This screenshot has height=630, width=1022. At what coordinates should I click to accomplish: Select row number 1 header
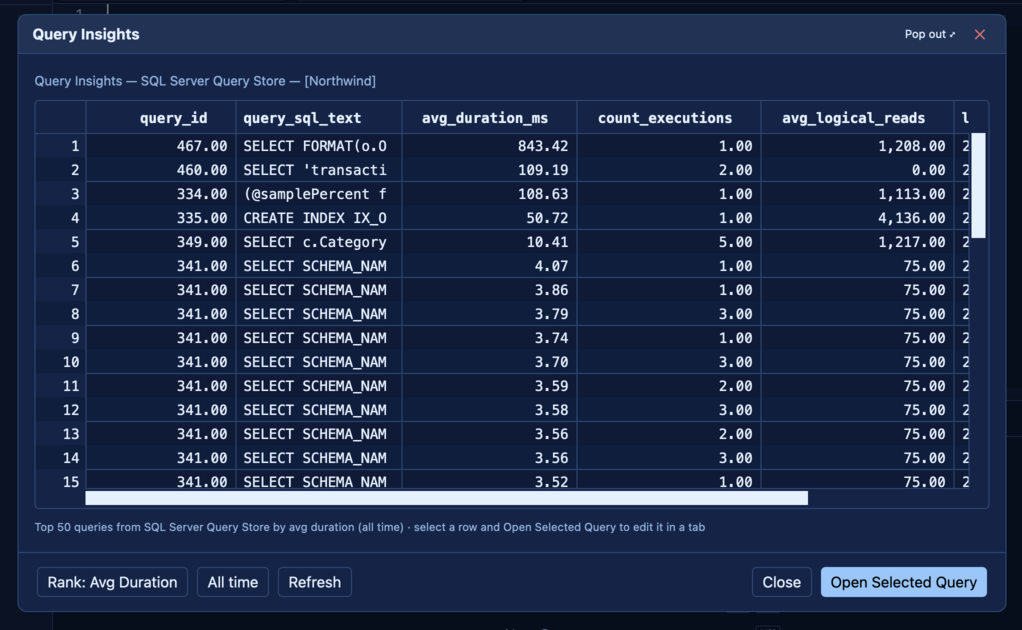click(x=61, y=146)
